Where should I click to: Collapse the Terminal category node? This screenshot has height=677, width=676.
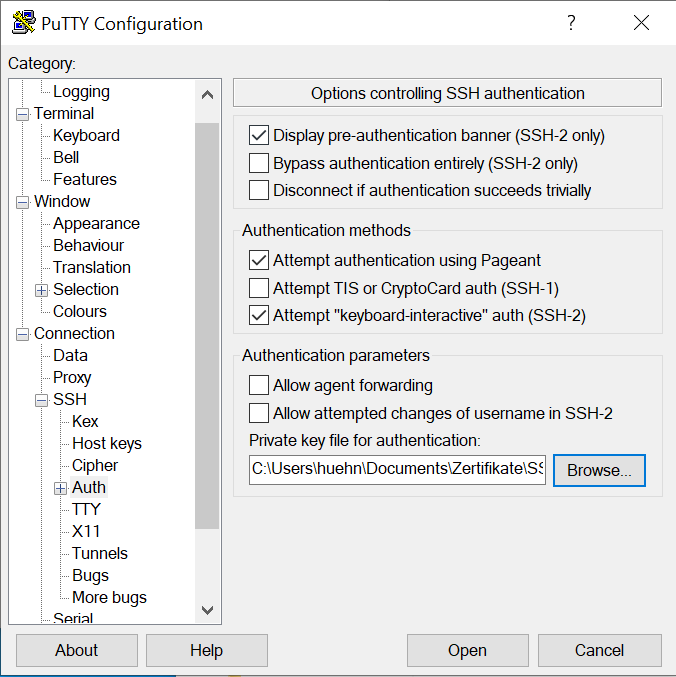tap(22, 114)
